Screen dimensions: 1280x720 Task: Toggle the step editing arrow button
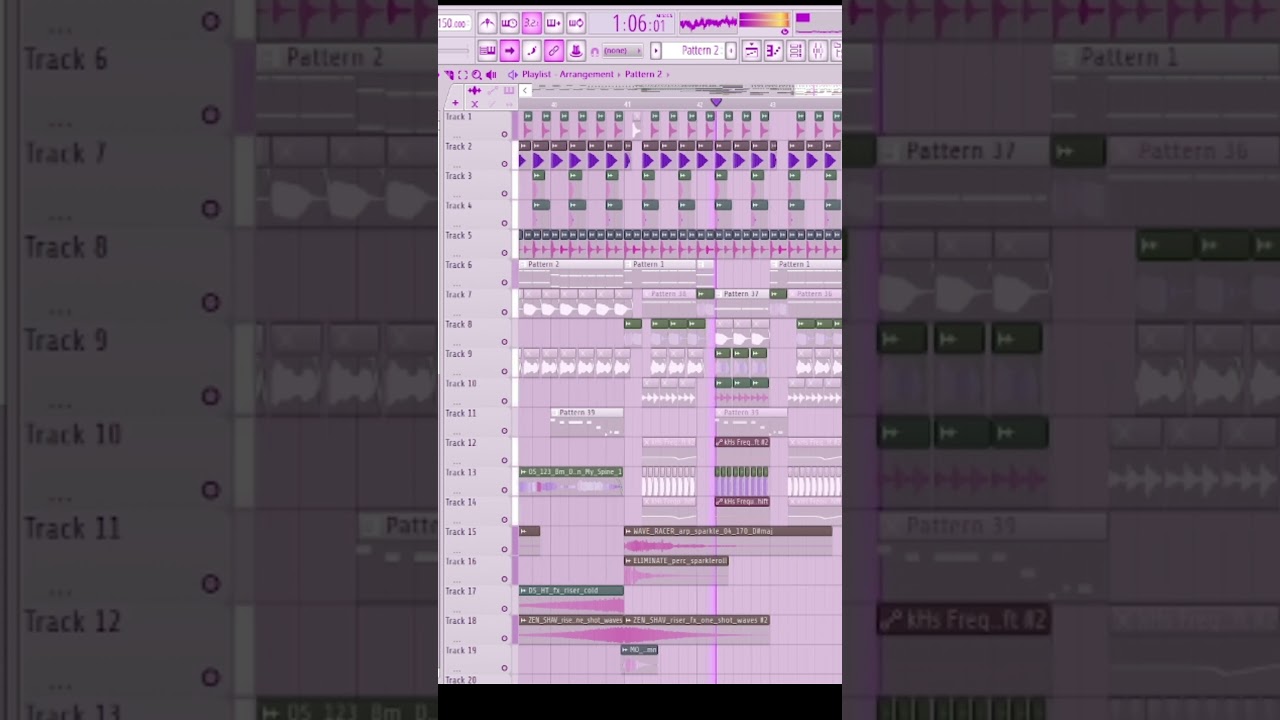pyautogui.click(x=510, y=51)
